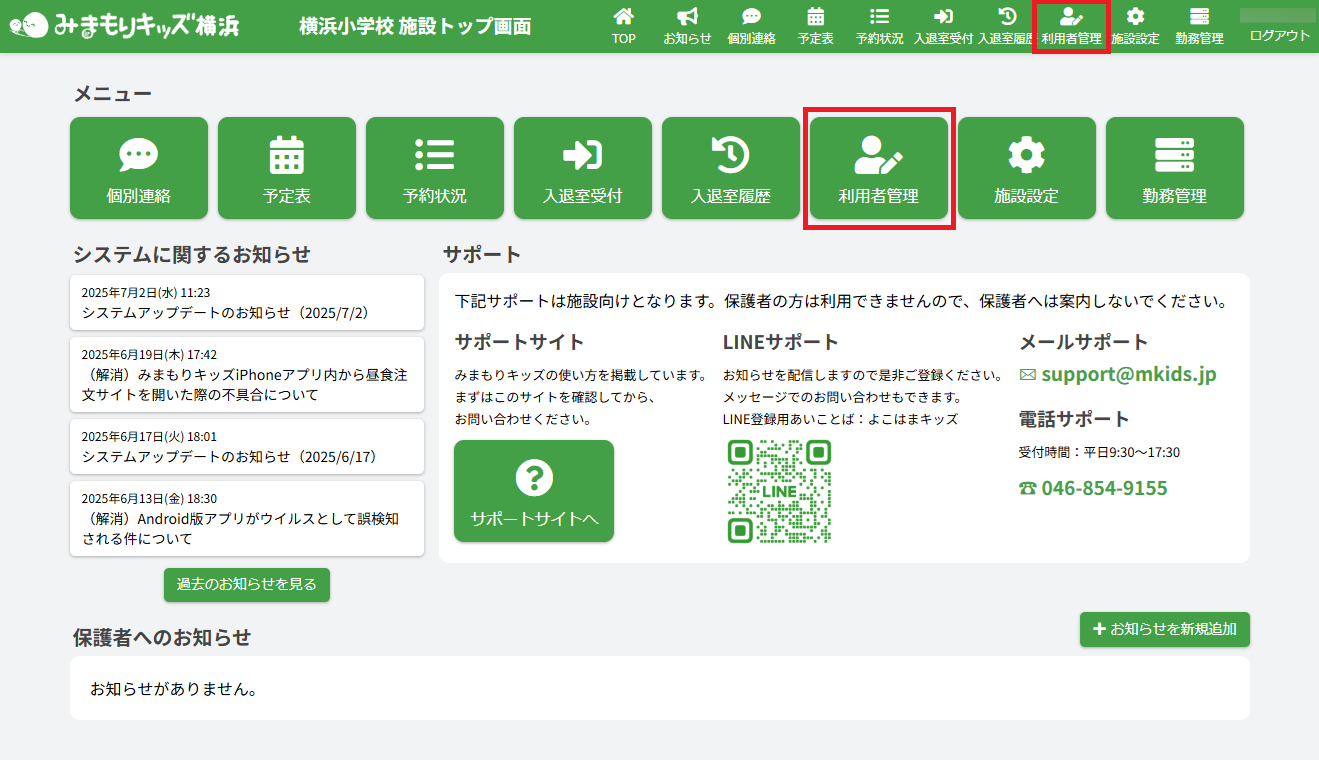Open the 勤務管理 server menu tile
Image resolution: width=1319 pixels, height=760 pixels.
tap(1175, 168)
